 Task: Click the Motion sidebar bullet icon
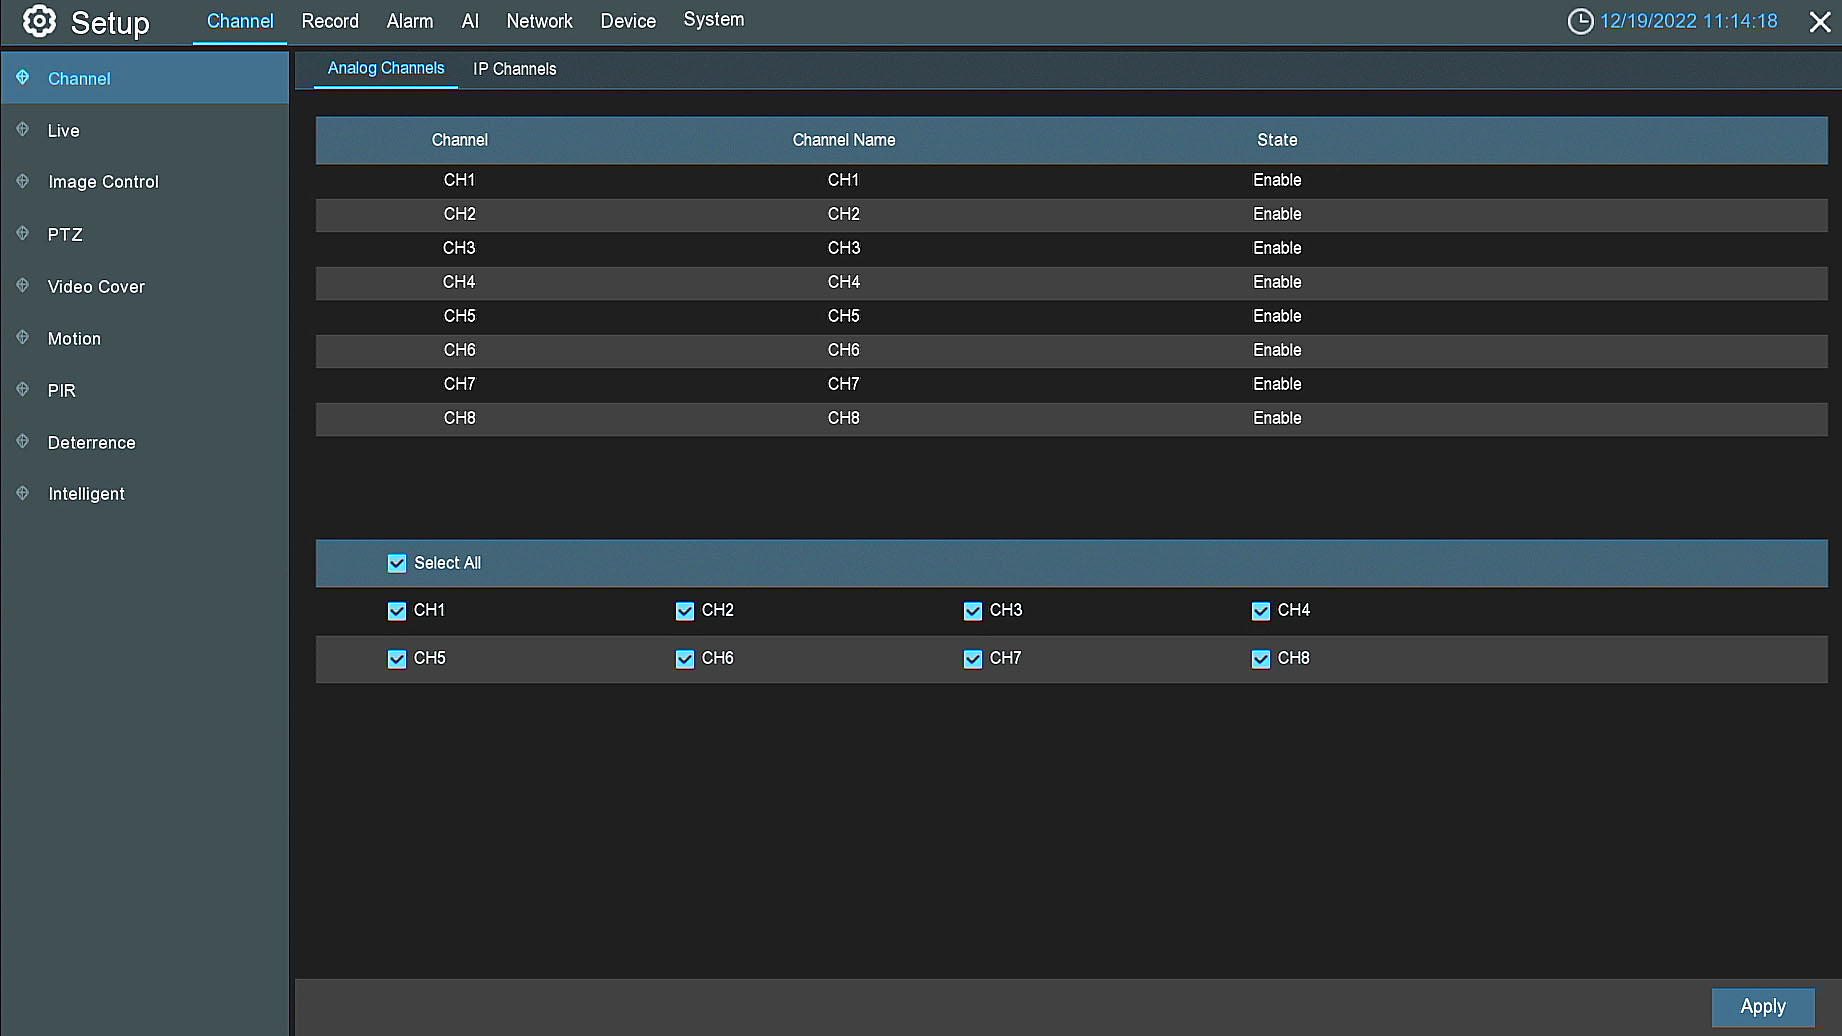[22, 337]
